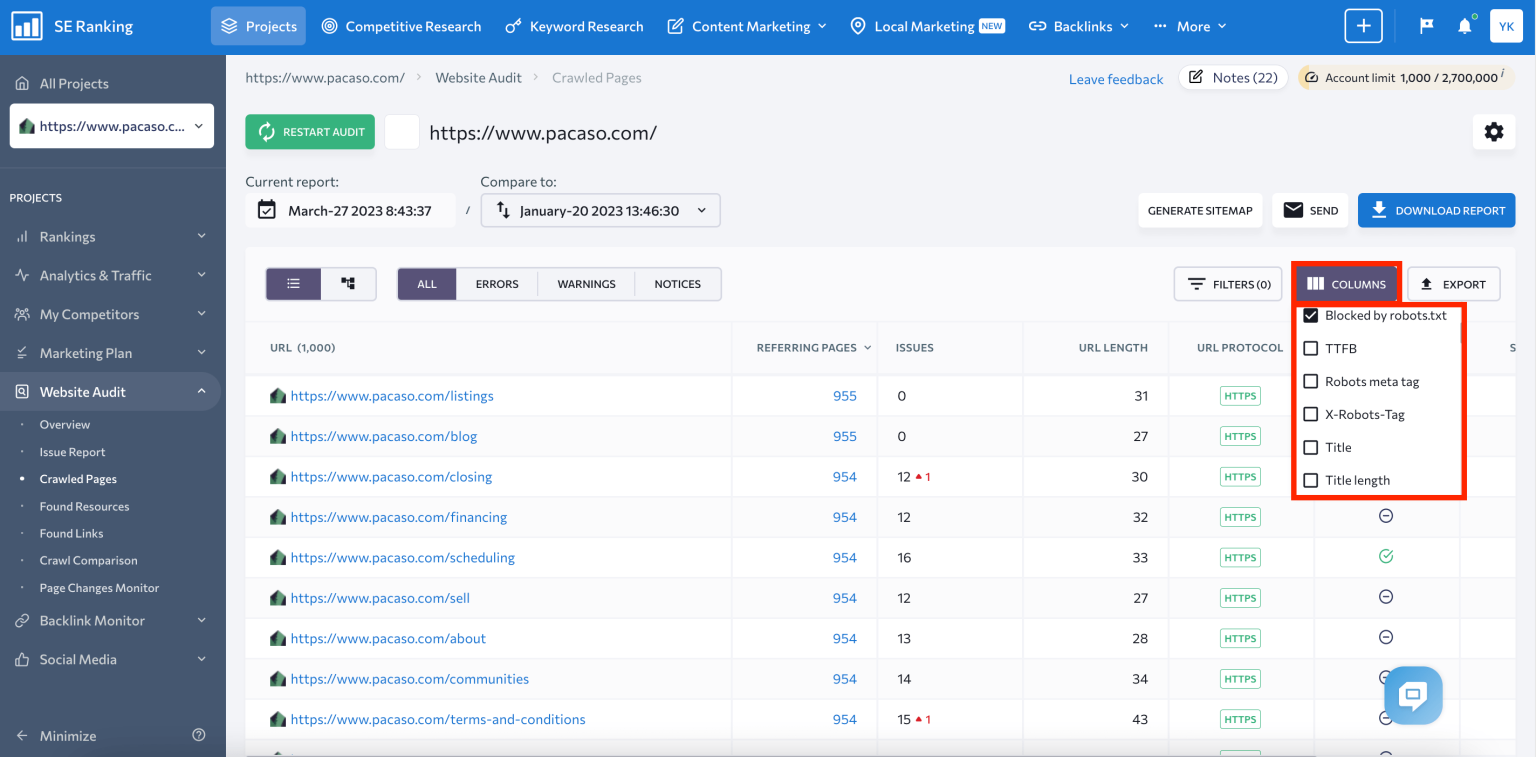Select the list view icon above the table
The image size is (1536, 757).
[293, 283]
